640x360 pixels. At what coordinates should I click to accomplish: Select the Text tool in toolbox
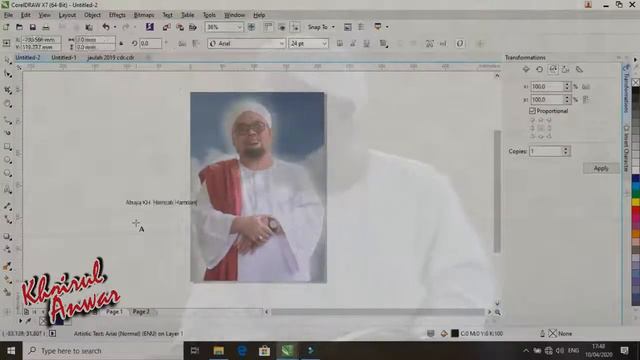point(8,189)
